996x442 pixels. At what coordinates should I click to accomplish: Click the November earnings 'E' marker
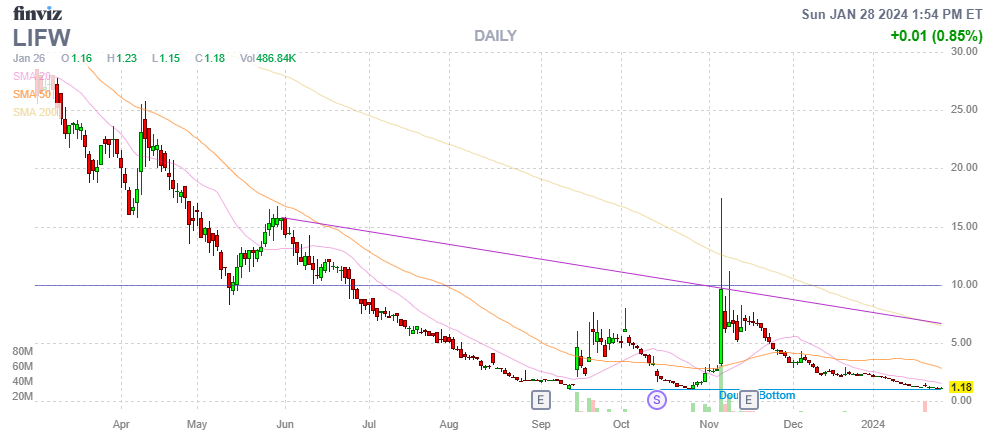click(x=747, y=400)
